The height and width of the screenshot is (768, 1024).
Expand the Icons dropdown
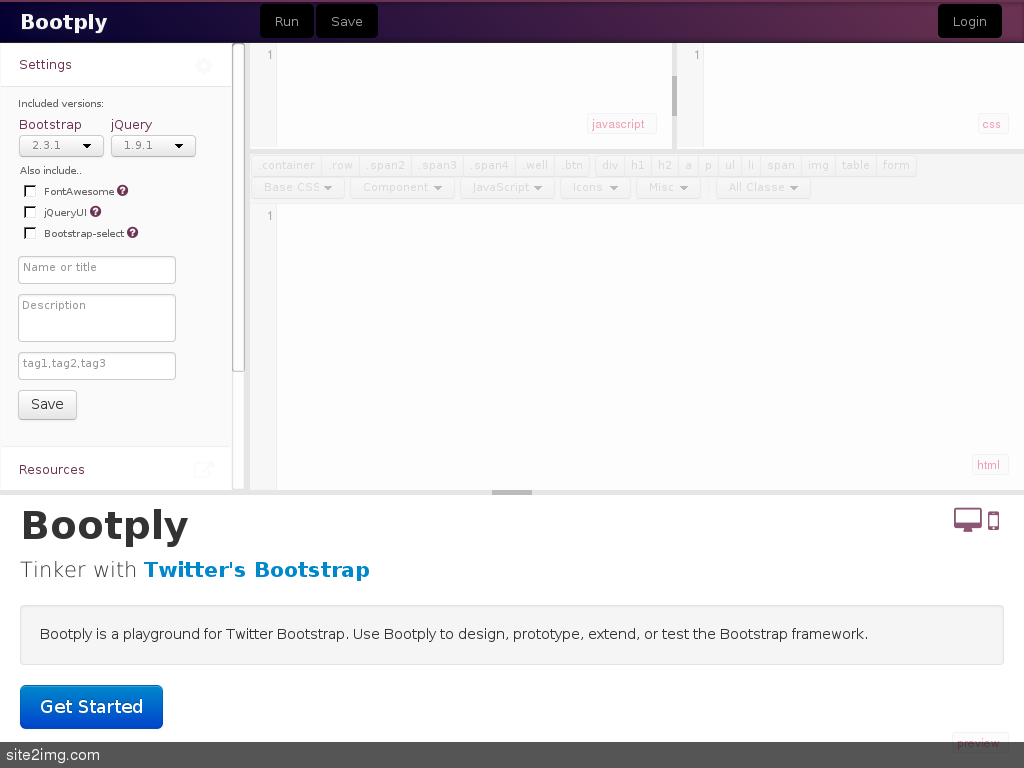[x=595, y=187]
